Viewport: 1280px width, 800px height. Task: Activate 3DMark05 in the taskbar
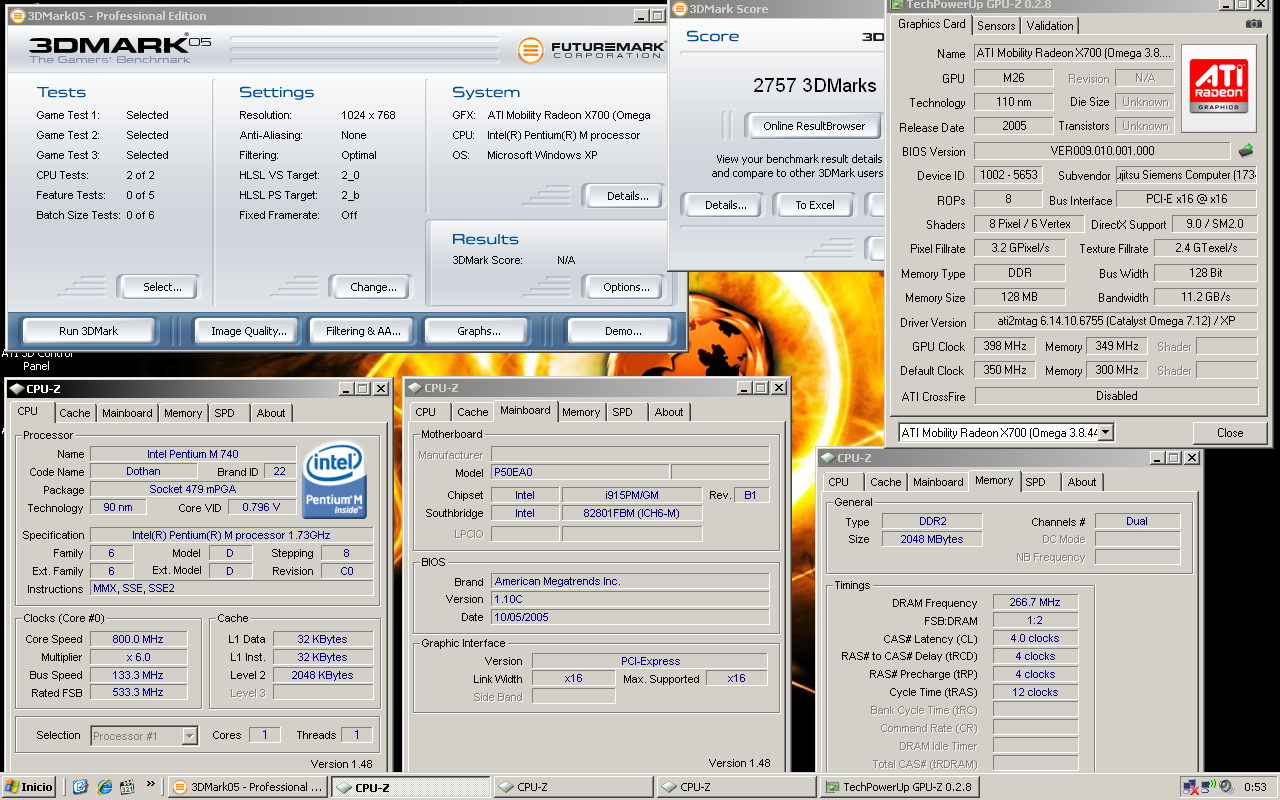[x=247, y=787]
